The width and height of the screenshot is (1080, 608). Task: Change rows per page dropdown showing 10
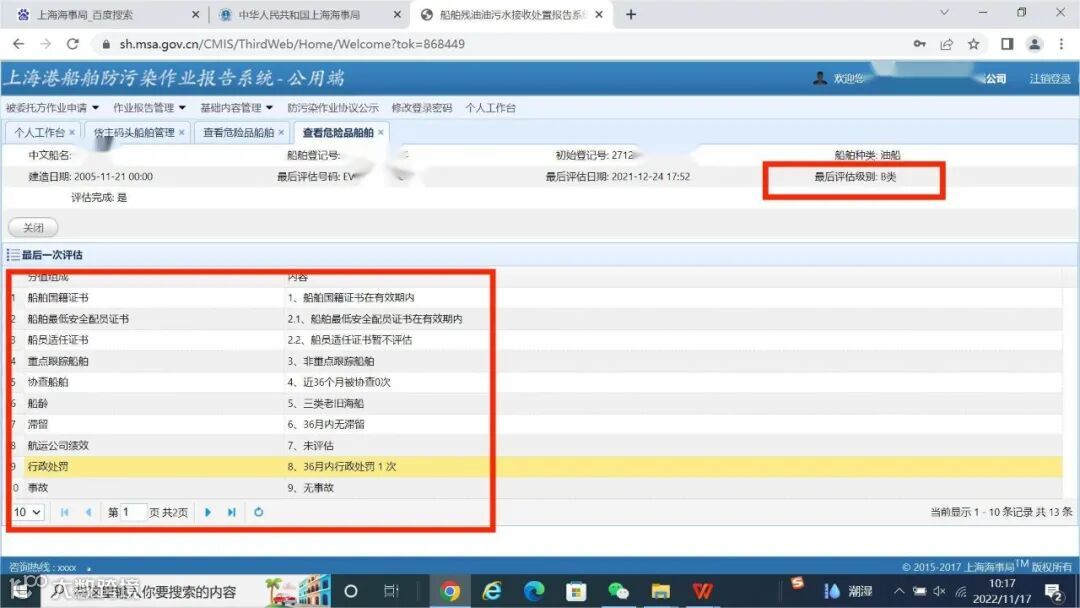(28, 512)
